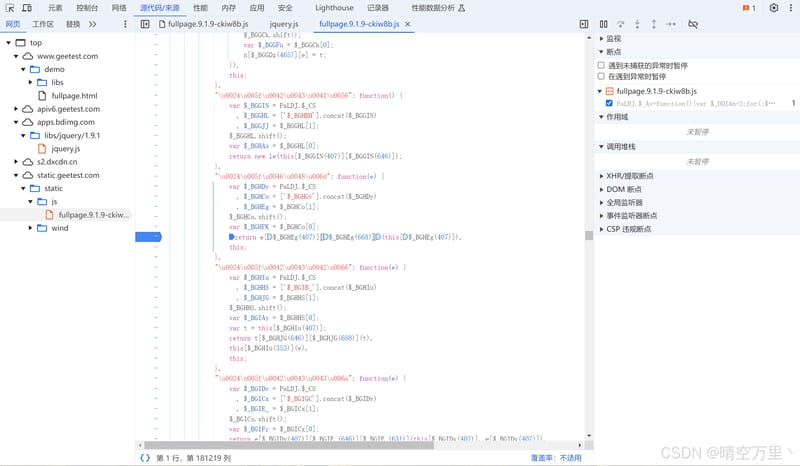Expand the apiv6.geetest.com domain
This screenshot has height=466, width=800.
point(16,109)
